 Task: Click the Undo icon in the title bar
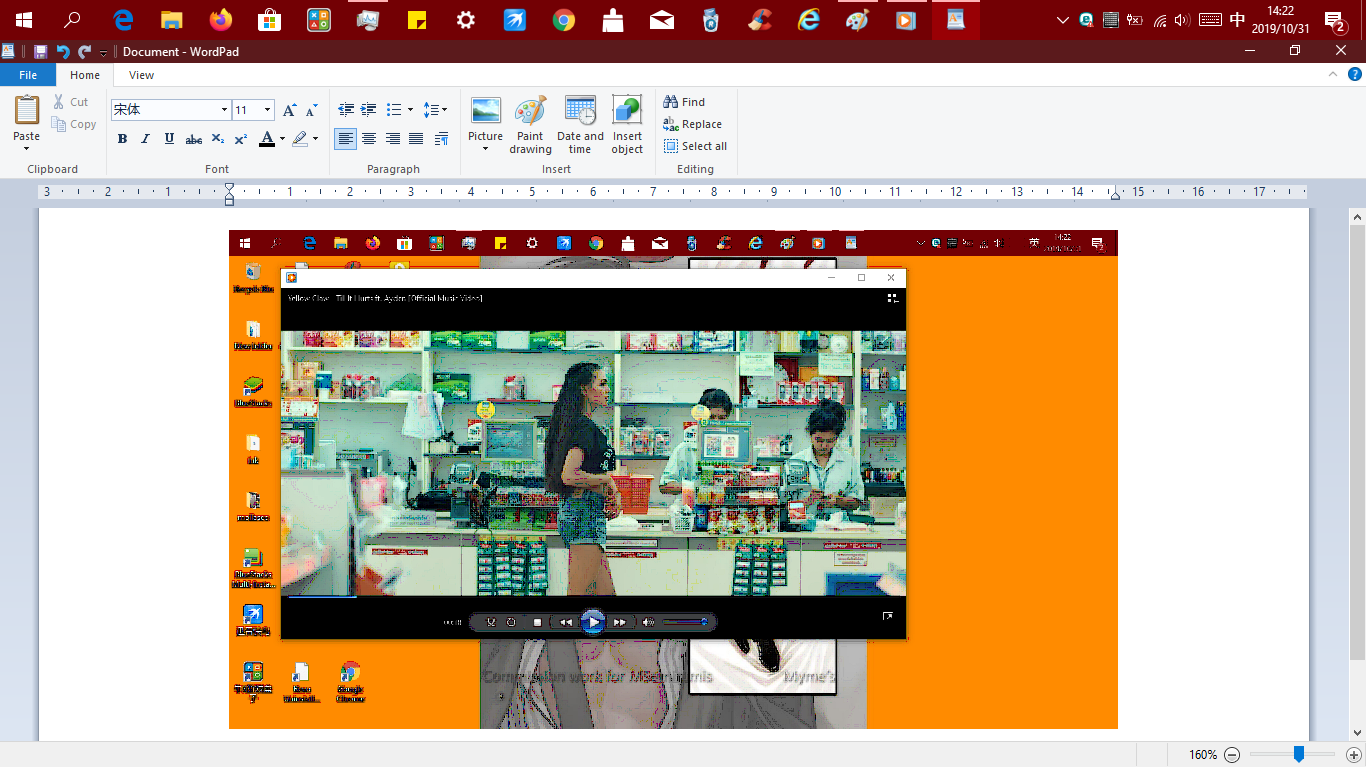point(63,51)
